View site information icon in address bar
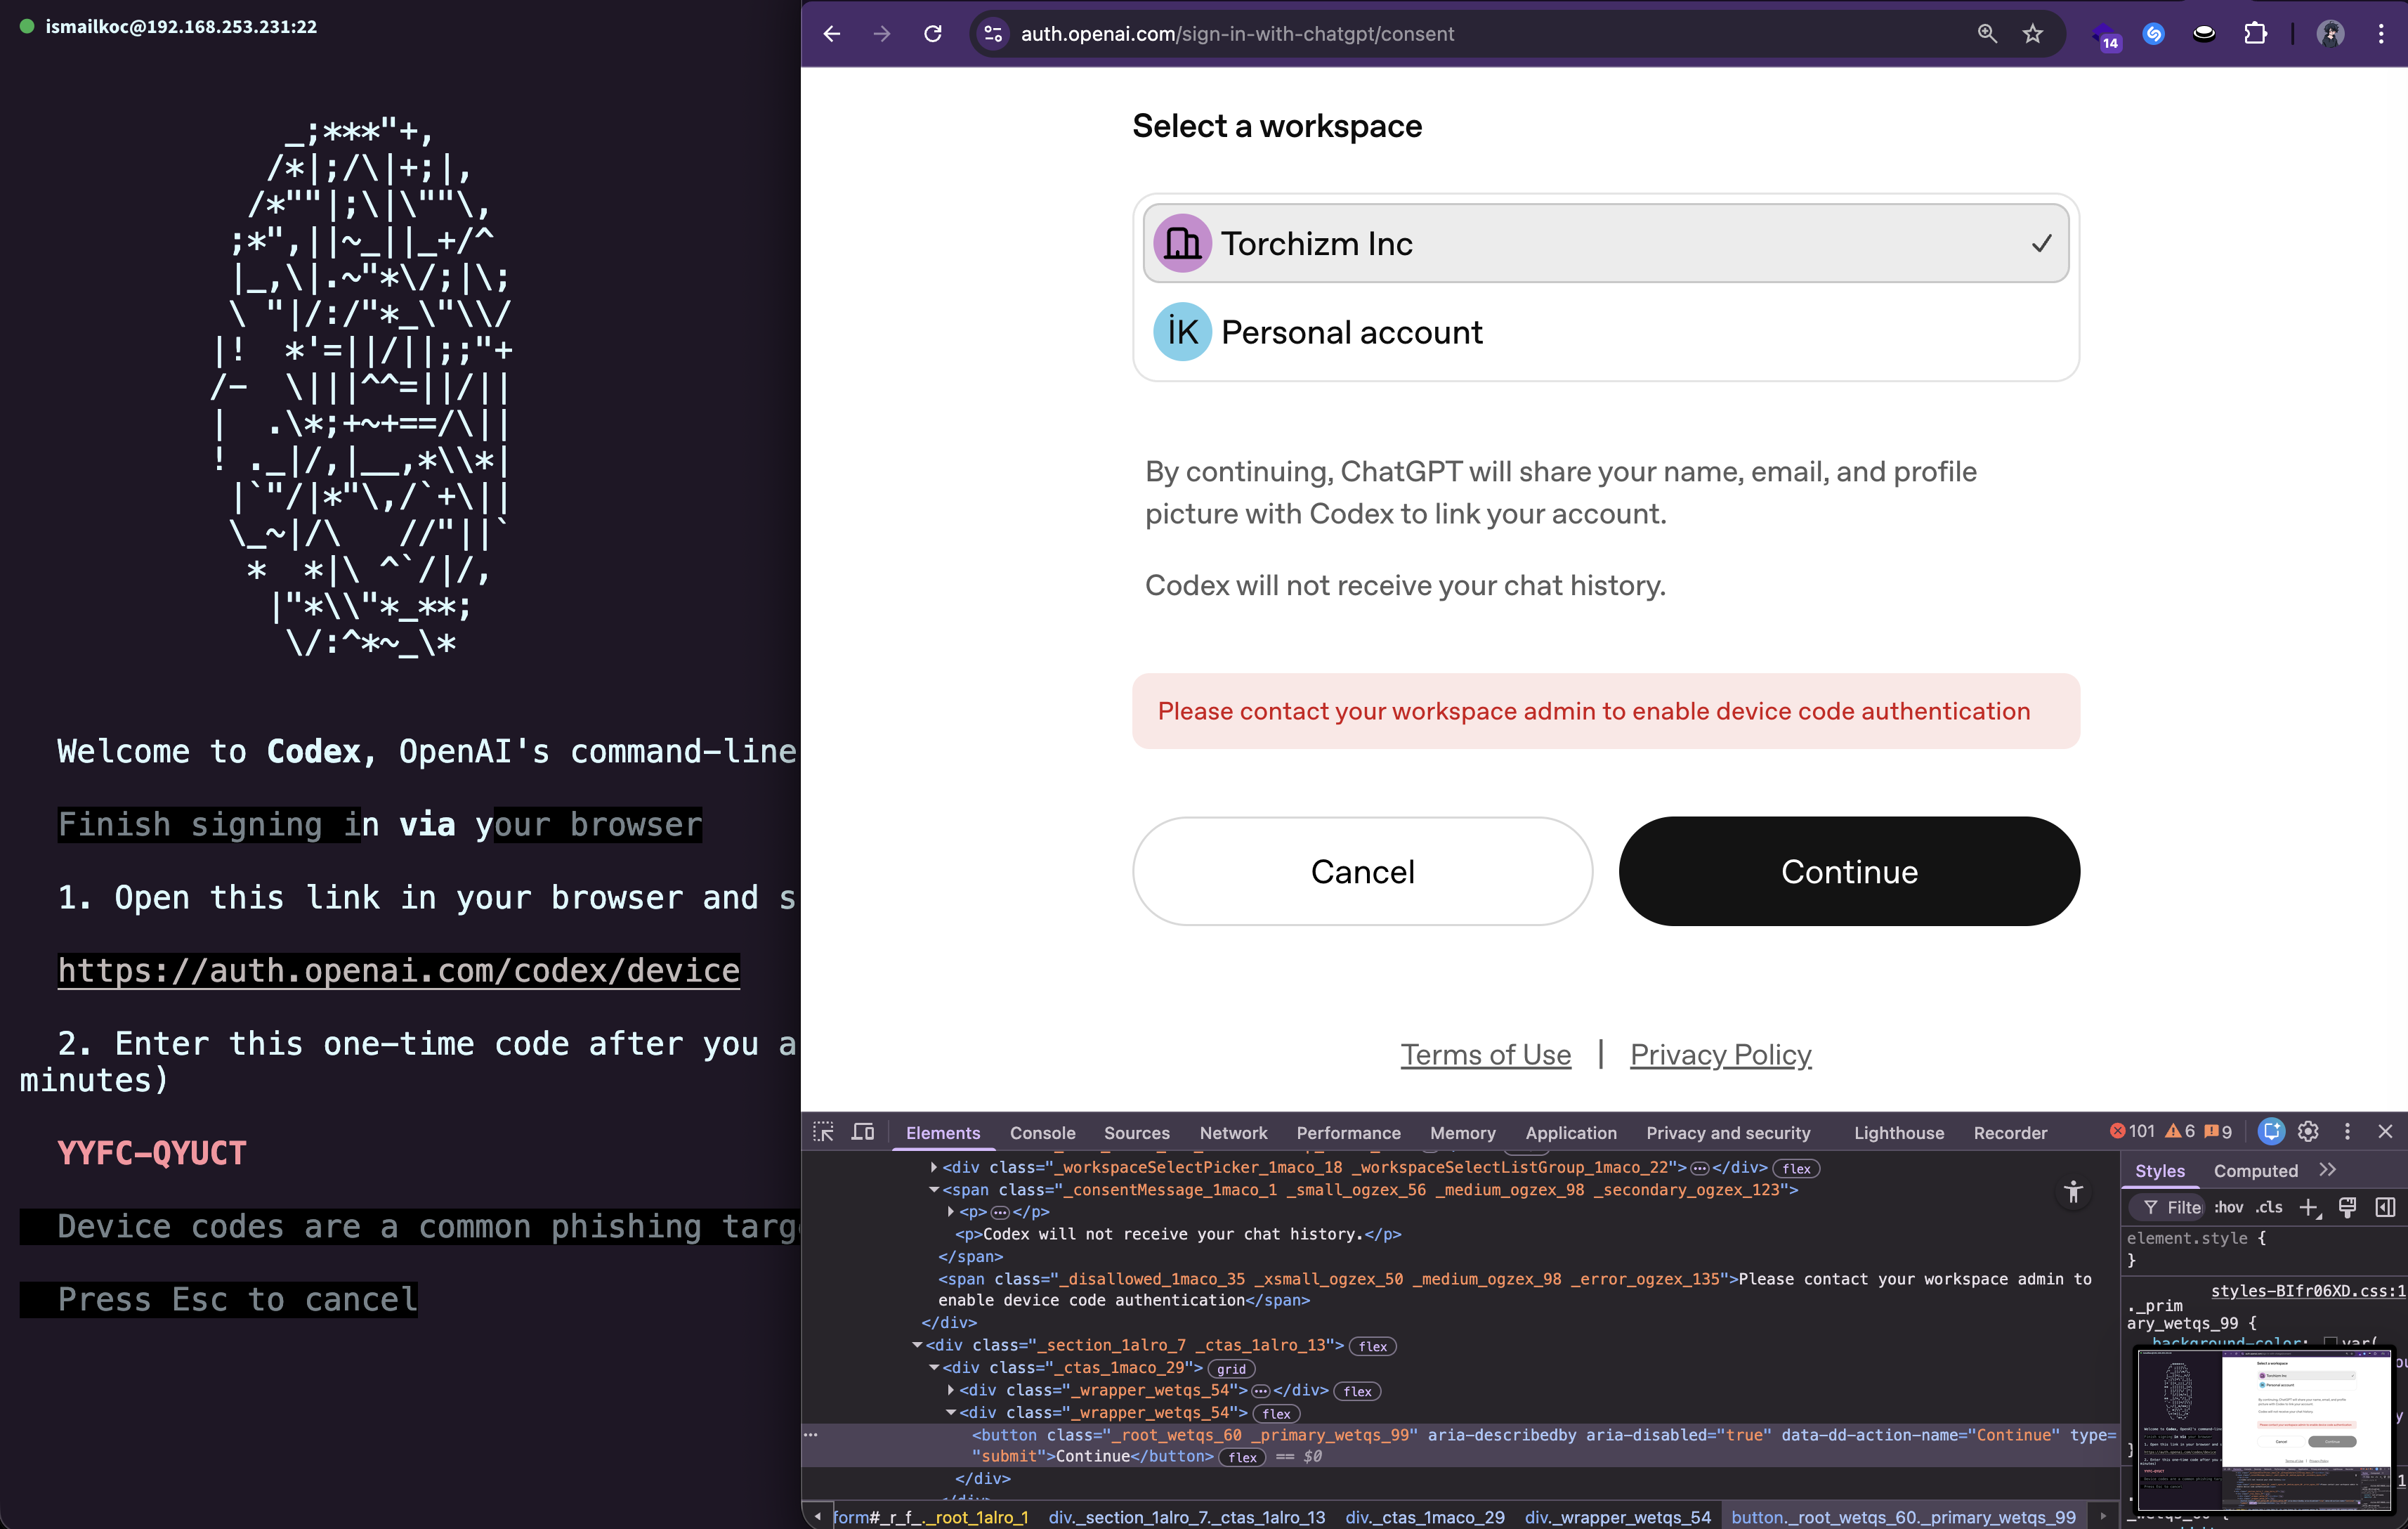 pyautogui.click(x=993, y=34)
